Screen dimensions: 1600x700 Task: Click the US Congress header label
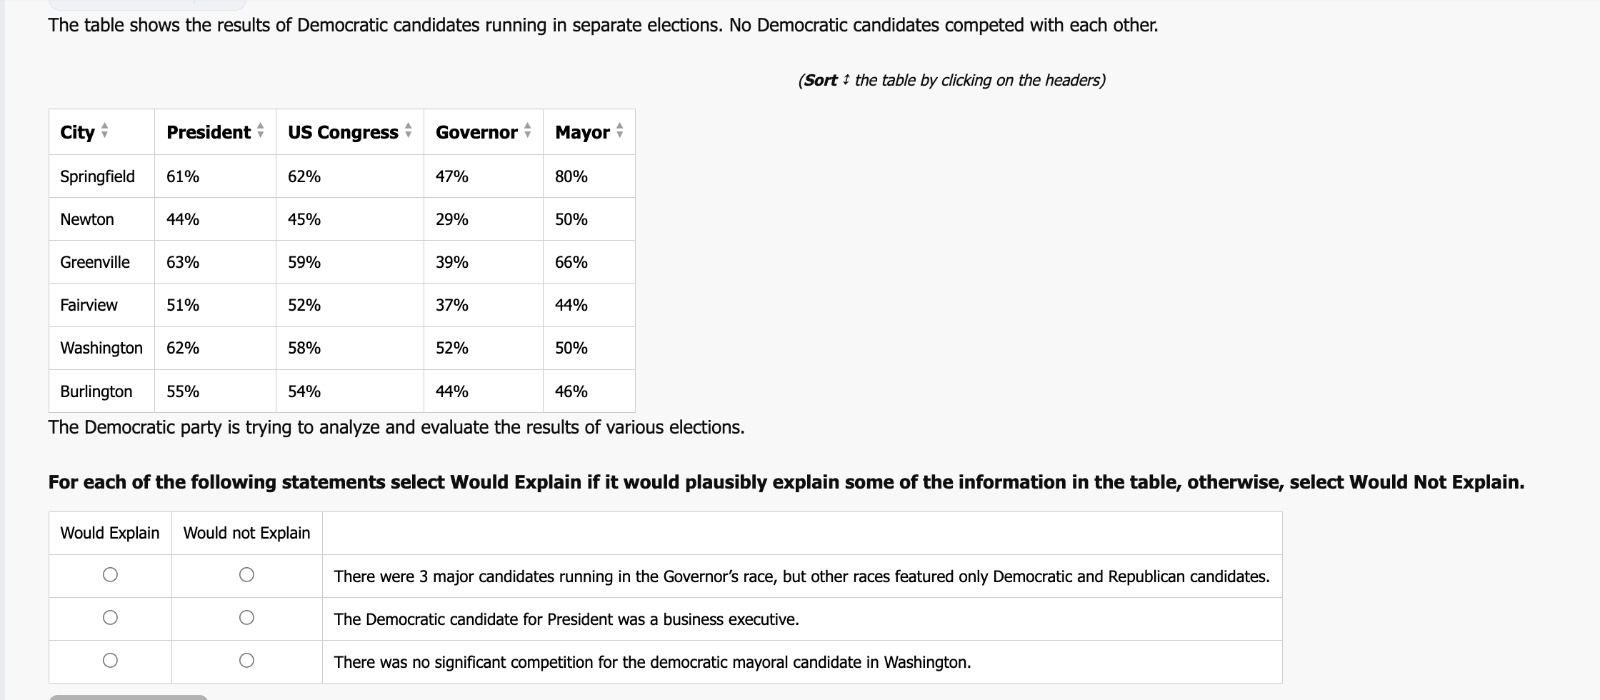pyautogui.click(x=343, y=132)
